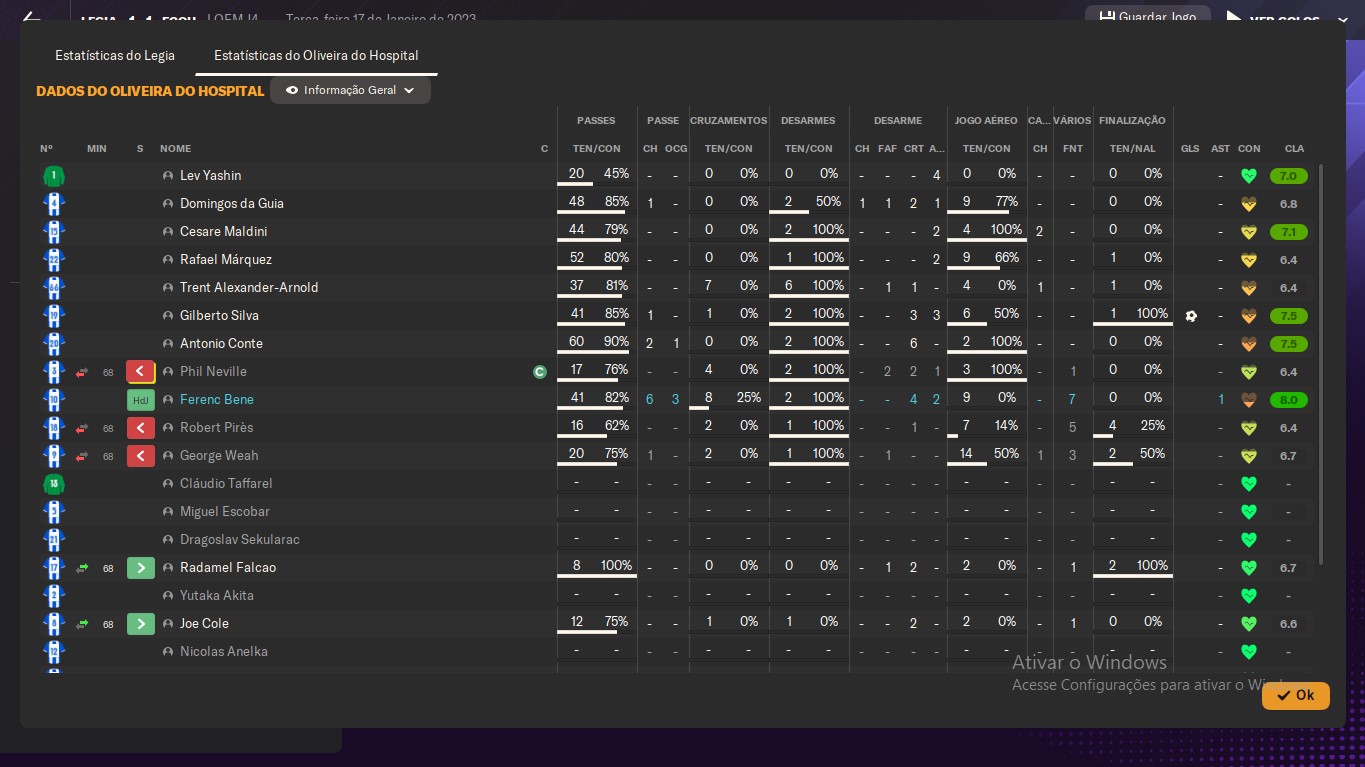Click Lev Yashin's 7.0 rating badge
This screenshot has width=1365, height=767.
pyautogui.click(x=1288, y=176)
